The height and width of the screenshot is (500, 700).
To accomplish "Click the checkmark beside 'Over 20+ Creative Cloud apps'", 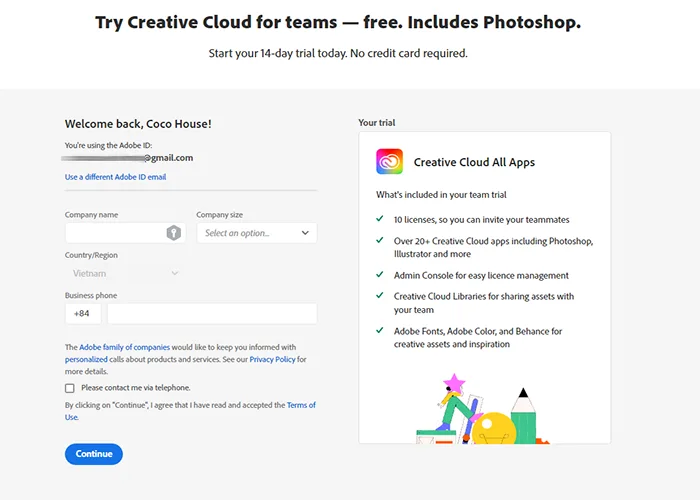I will [x=379, y=240].
